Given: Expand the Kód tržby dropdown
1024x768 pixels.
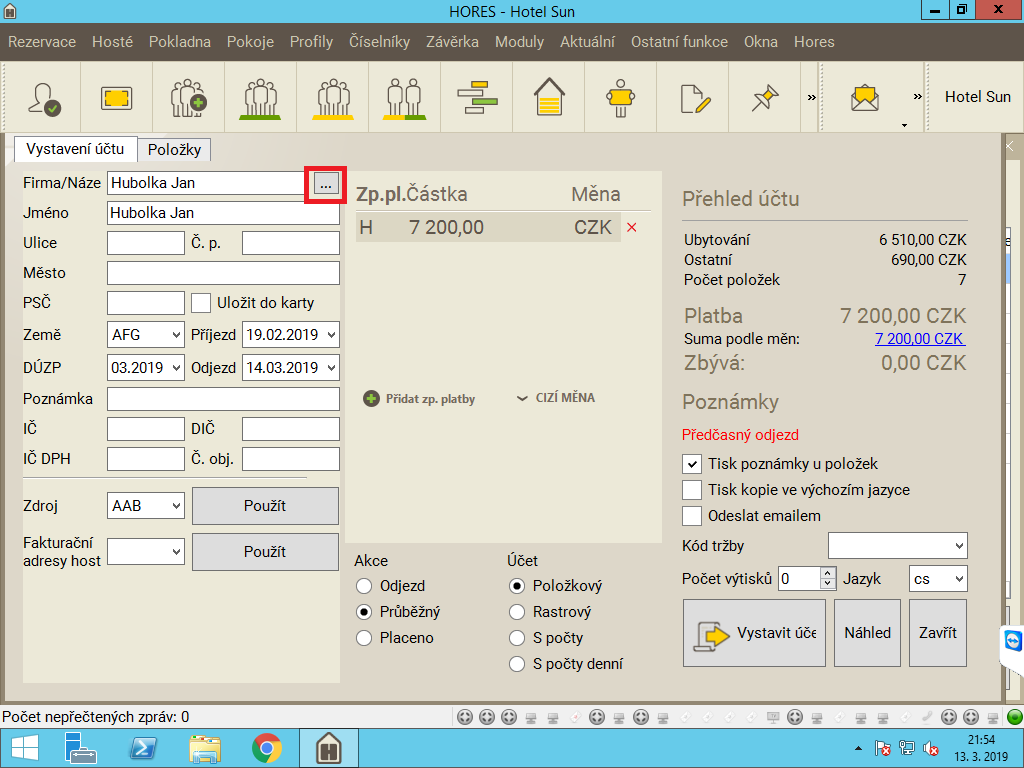Looking at the screenshot, I should point(897,546).
